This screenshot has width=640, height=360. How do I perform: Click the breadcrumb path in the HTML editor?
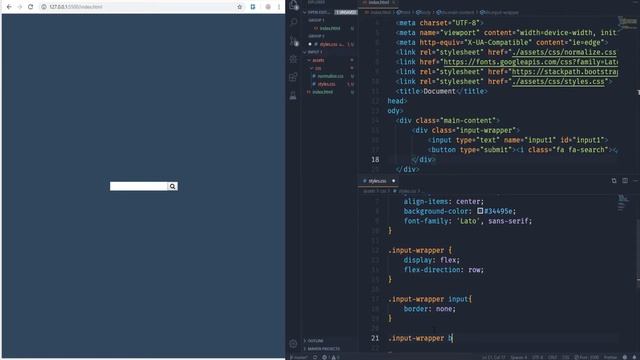pos(441,12)
